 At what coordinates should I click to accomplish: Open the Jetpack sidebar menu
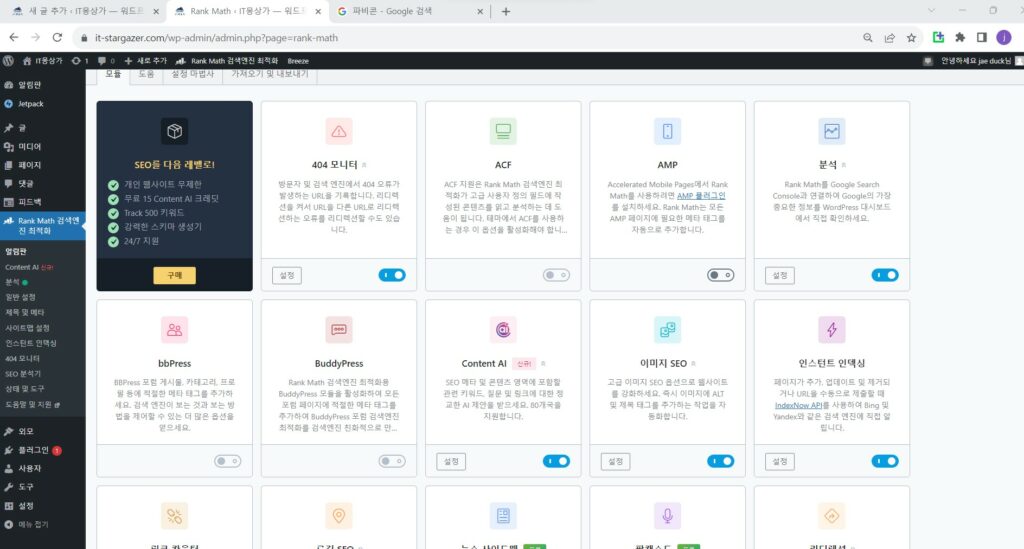[x=42, y=104]
